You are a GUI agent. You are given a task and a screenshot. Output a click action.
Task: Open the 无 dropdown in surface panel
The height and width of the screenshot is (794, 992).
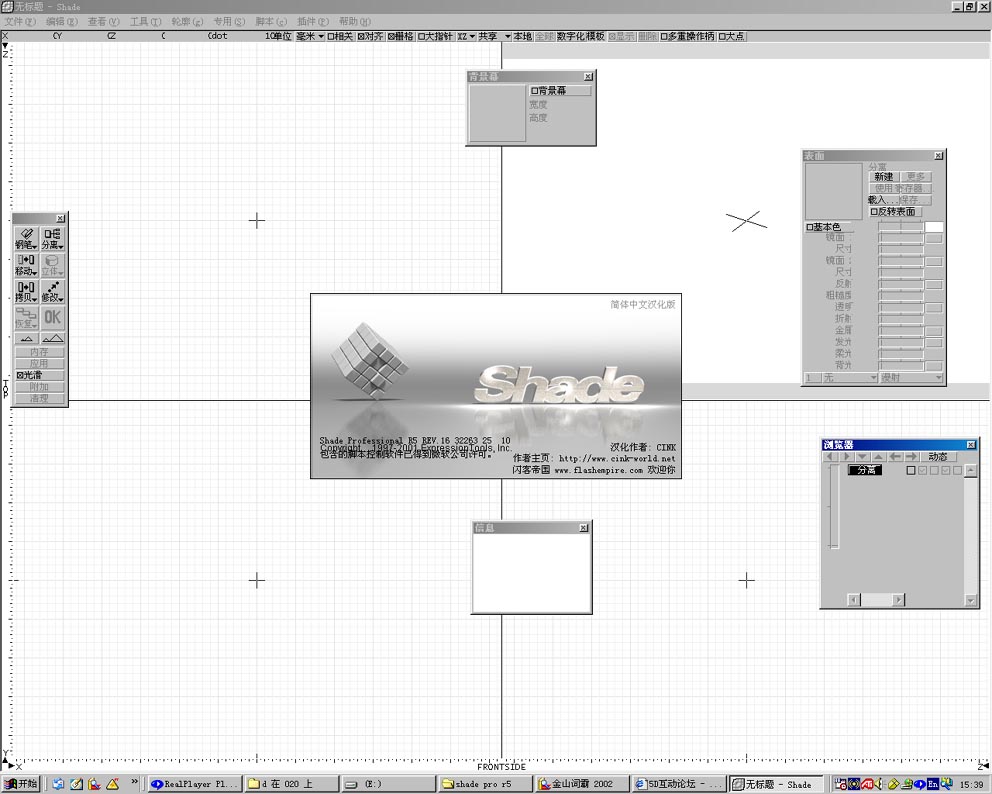click(848, 378)
